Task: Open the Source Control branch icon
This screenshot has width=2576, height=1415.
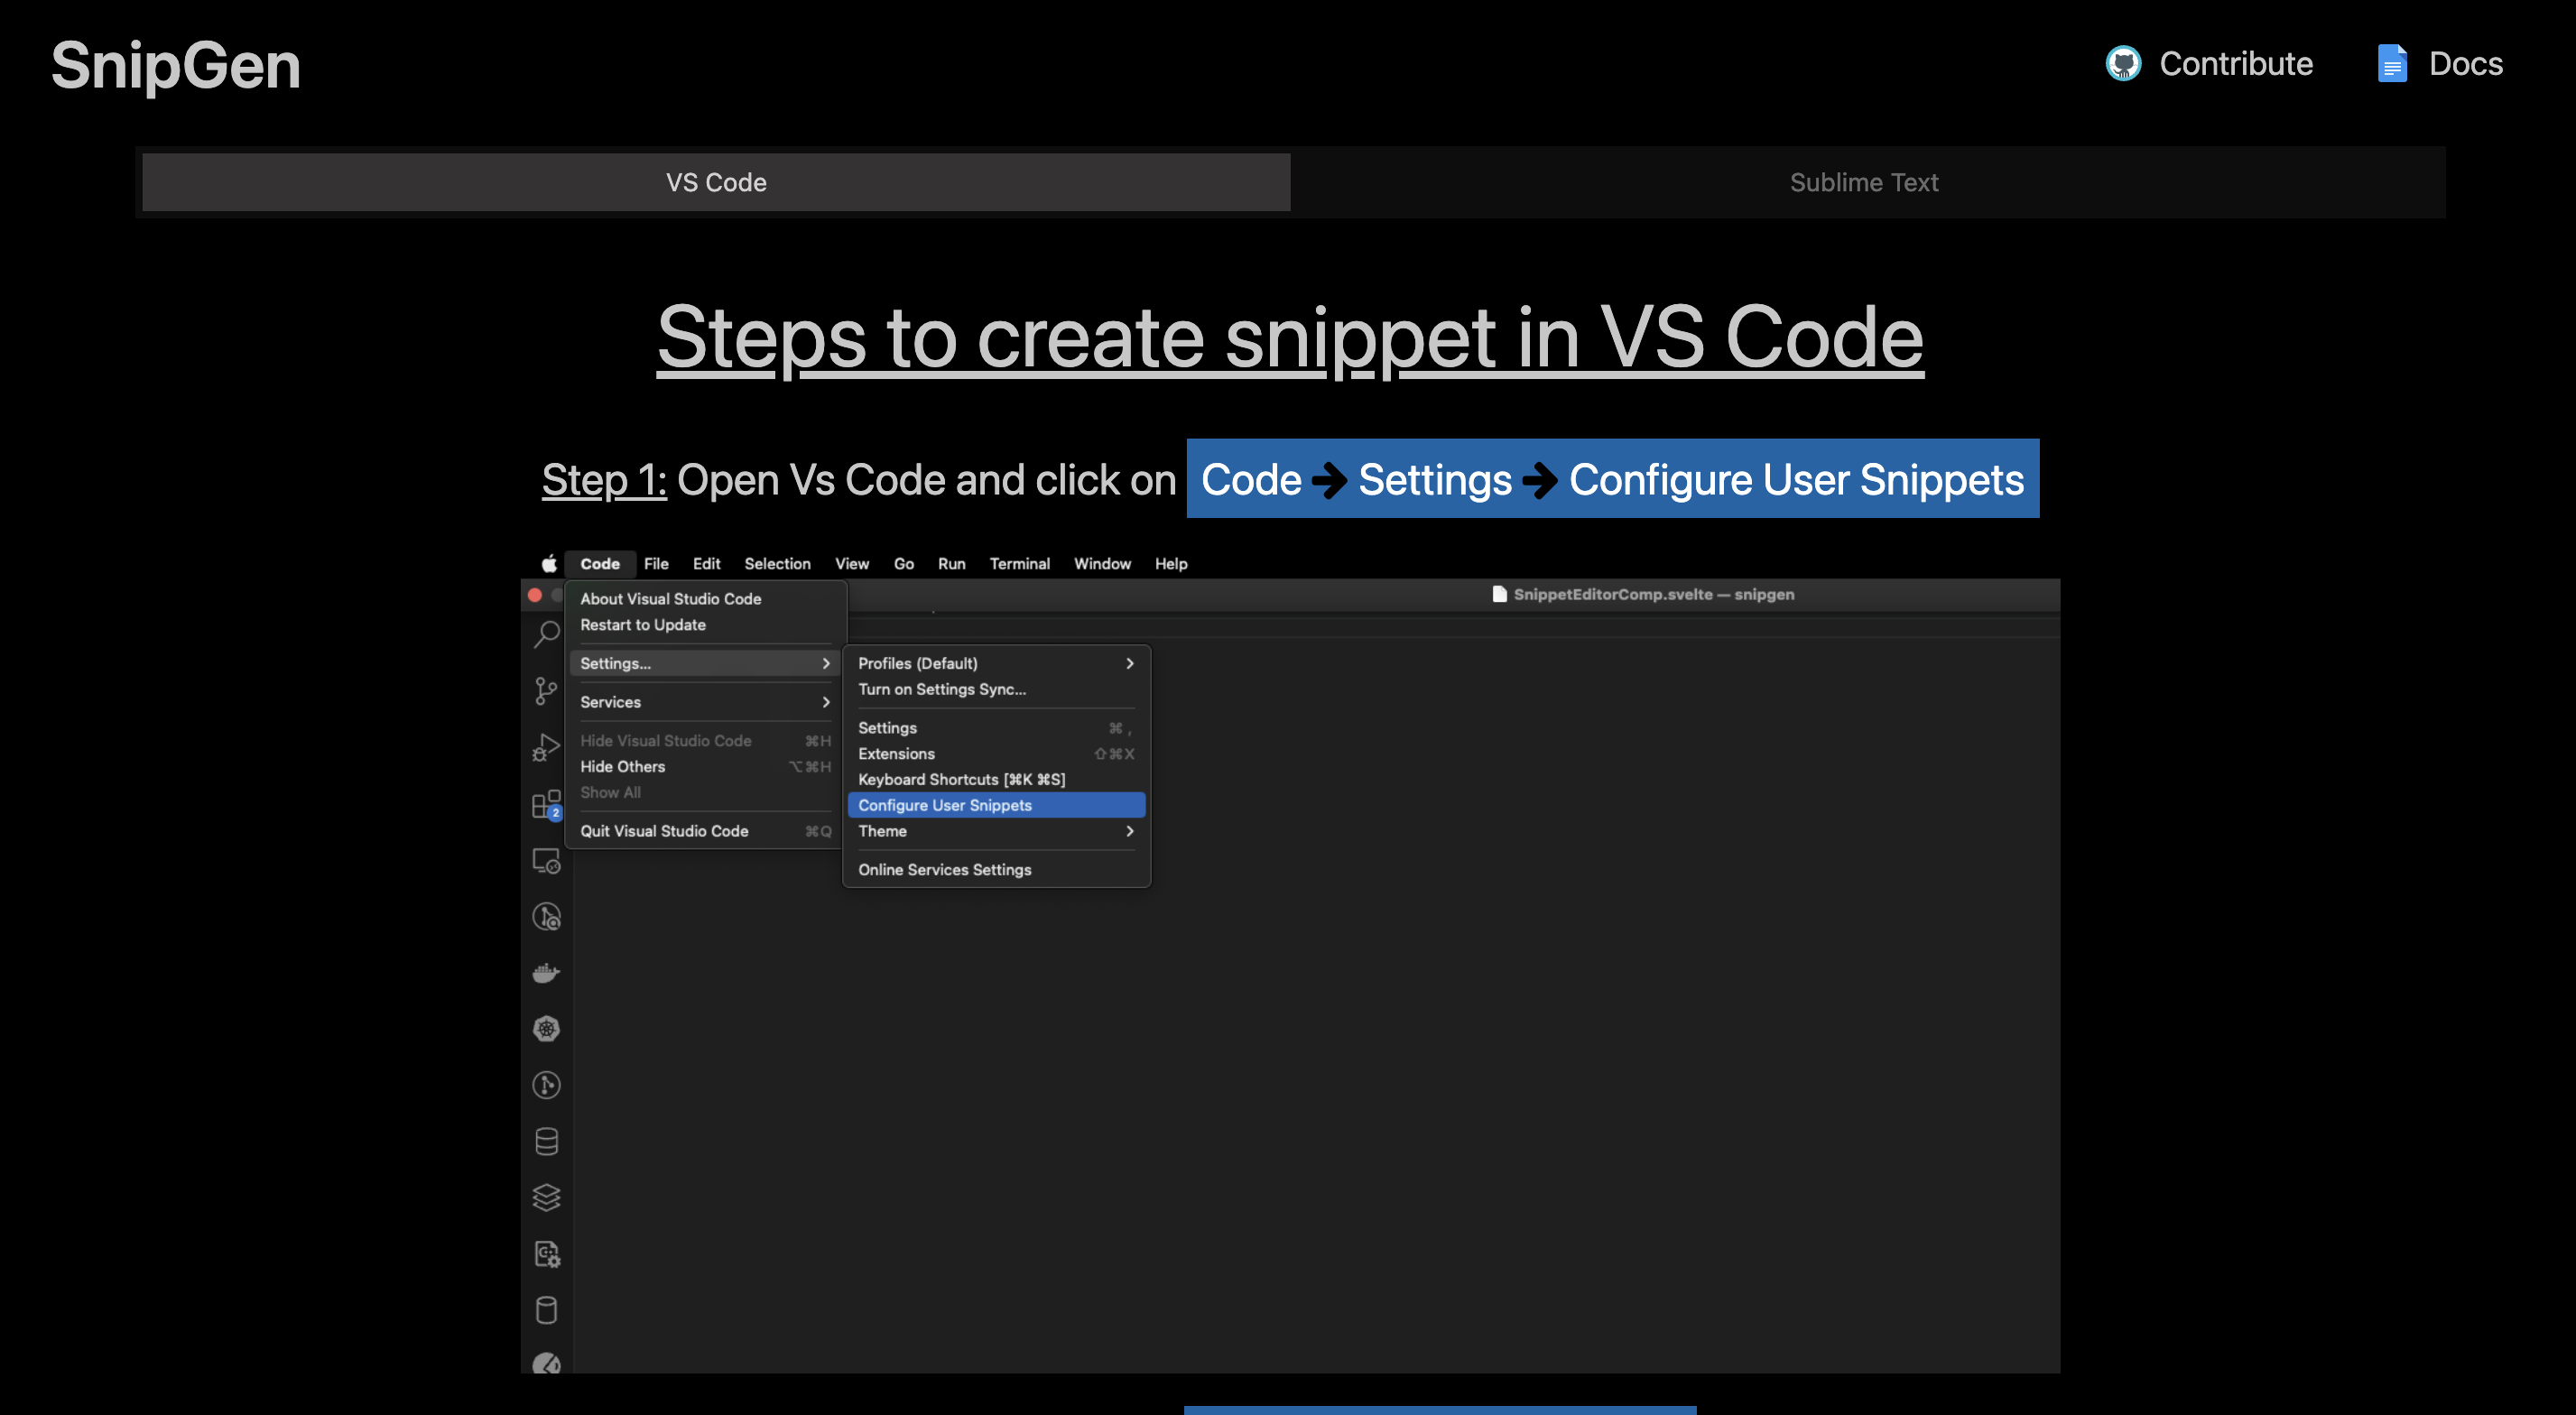Action: click(x=546, y=691)
